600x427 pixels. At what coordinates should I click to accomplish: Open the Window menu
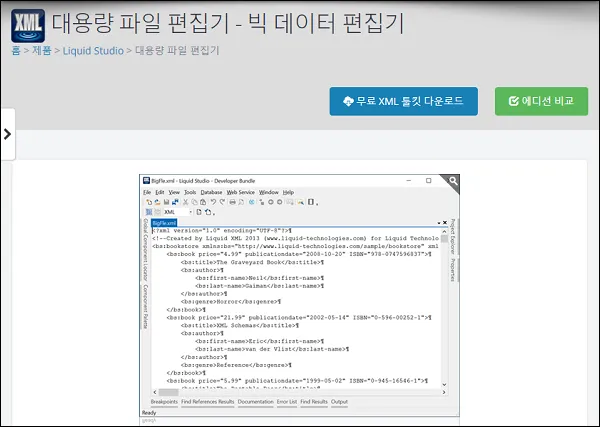click(x=269, y=192)
